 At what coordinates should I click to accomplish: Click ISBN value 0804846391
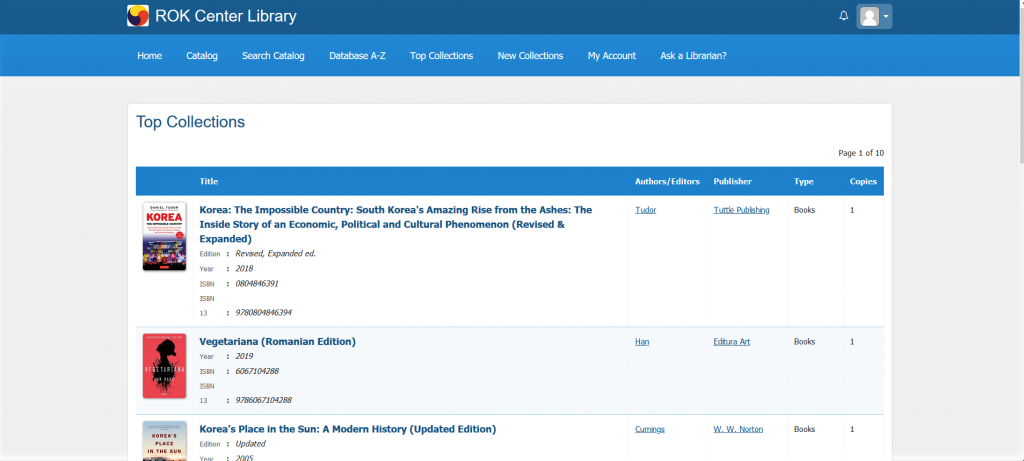(257, 283)
